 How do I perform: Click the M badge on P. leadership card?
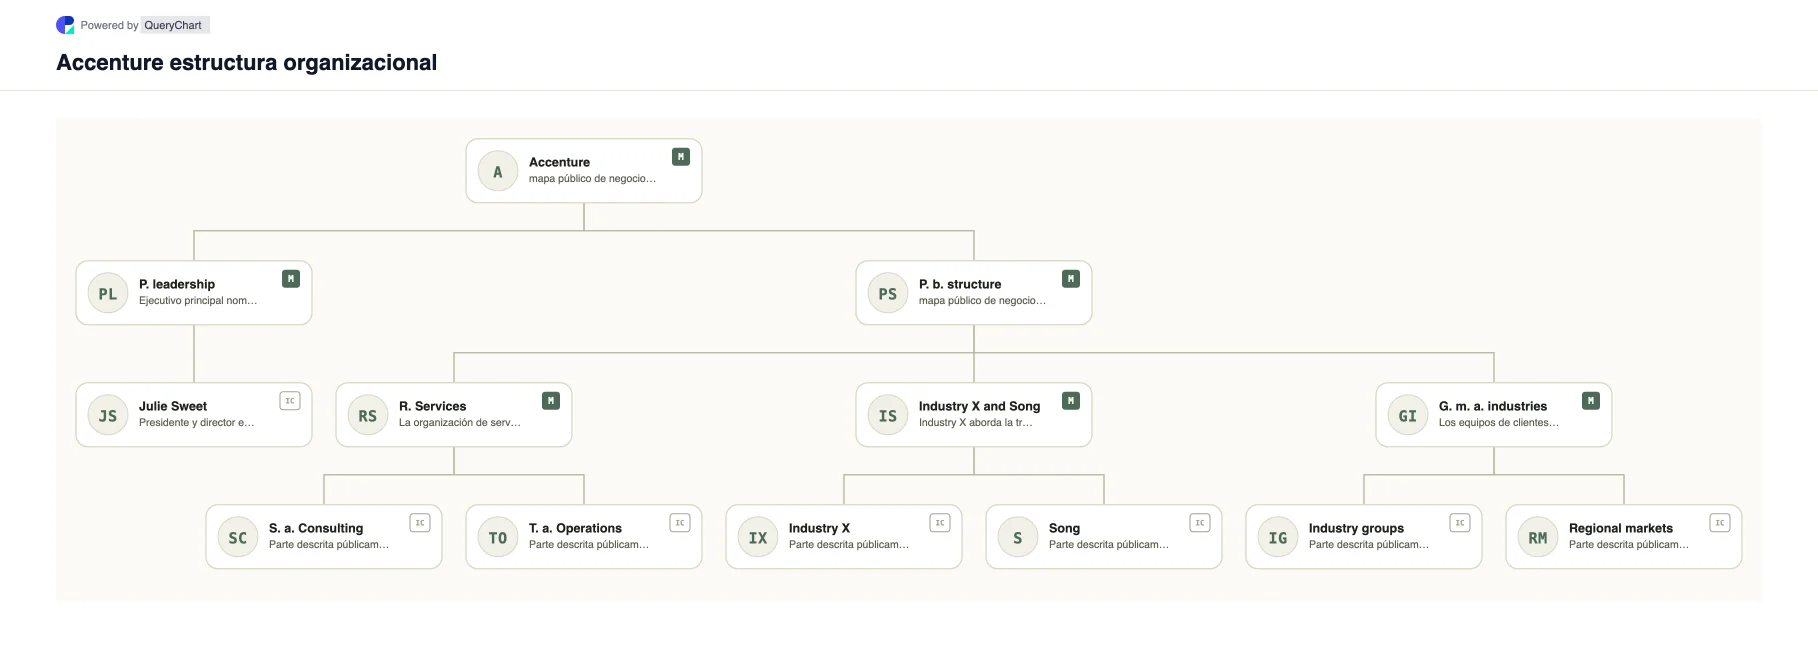(x=291, y=279)
